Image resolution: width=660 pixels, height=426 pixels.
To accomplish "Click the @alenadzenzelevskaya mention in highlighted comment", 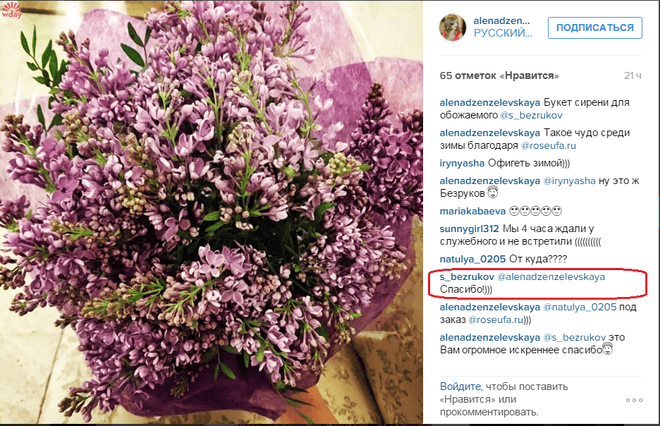I will [551, 277].
